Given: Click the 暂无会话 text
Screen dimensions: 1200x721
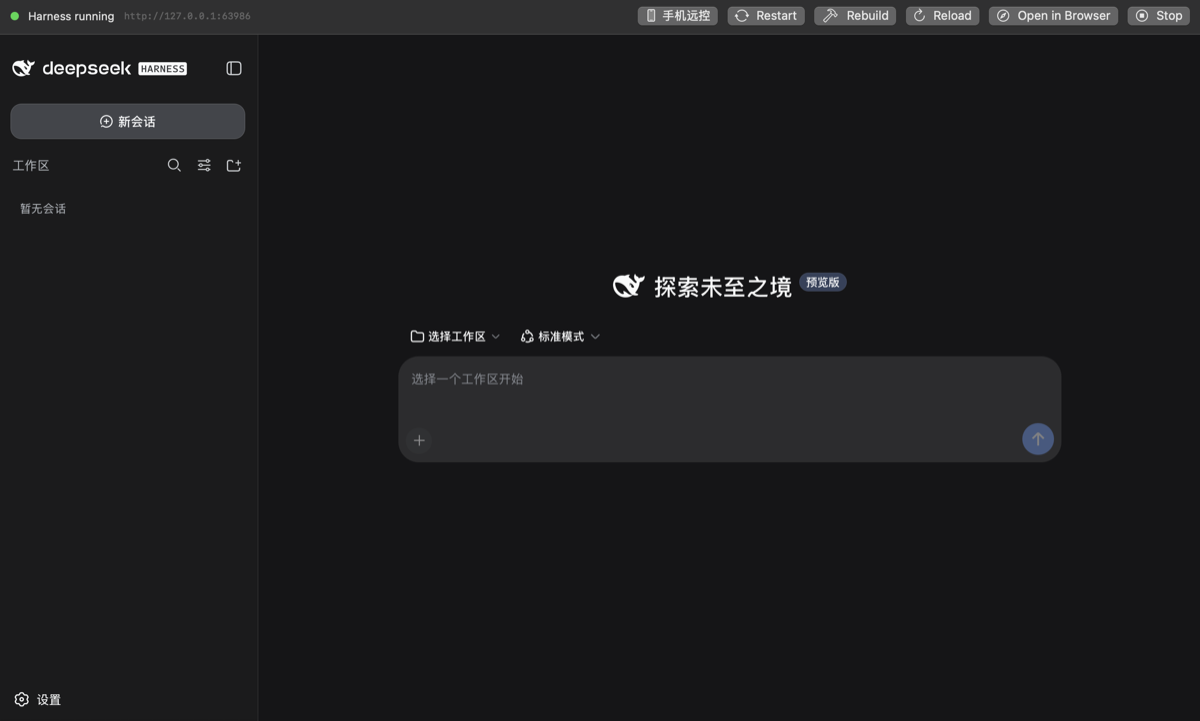Looking at the screenshot, I should pyautogui.click(x=43, y=209).
